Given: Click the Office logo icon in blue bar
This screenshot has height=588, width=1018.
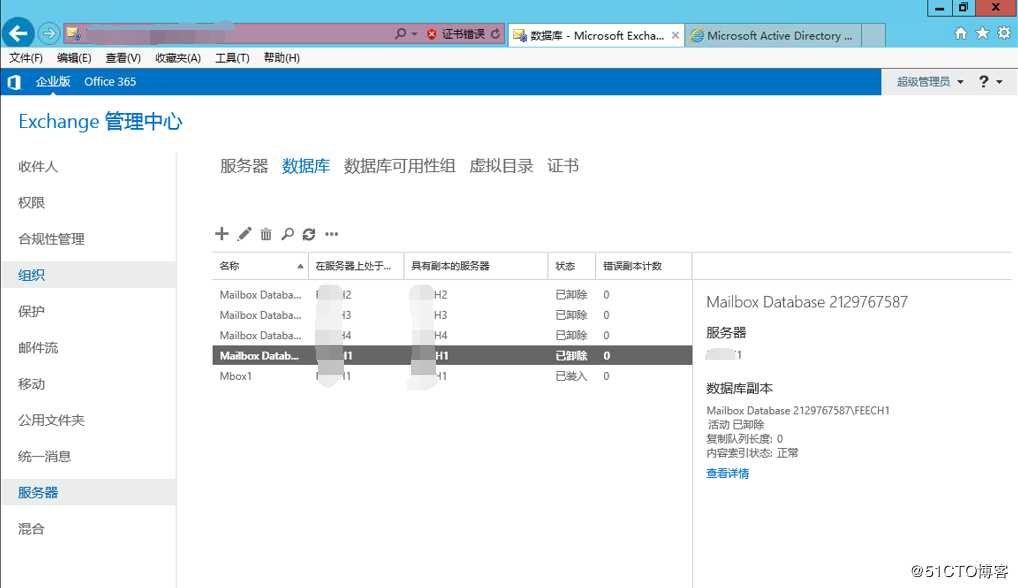Looking at the screenshot, I should pos(14,82).
